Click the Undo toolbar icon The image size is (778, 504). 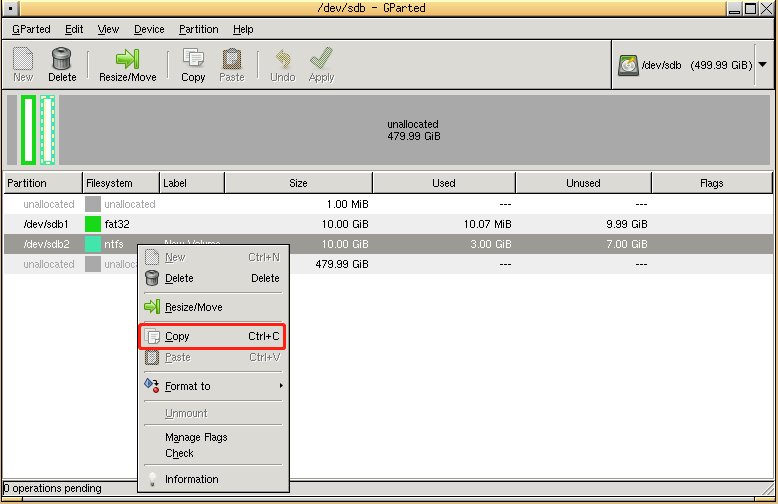coord(282,58)
